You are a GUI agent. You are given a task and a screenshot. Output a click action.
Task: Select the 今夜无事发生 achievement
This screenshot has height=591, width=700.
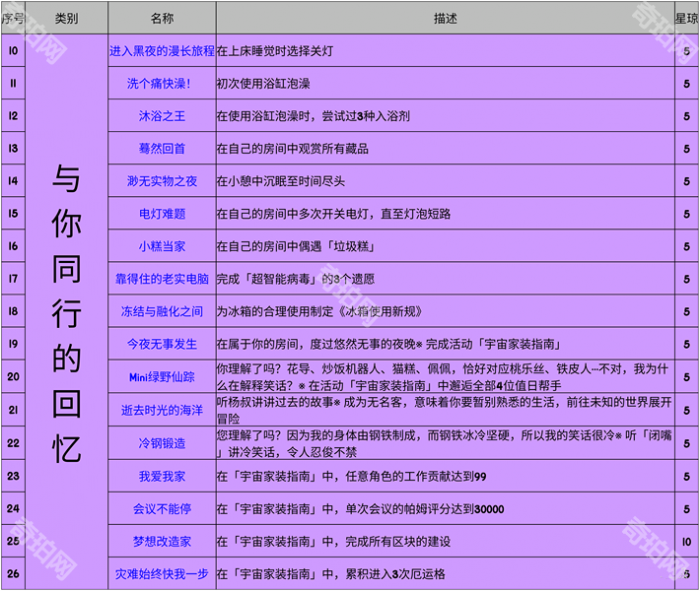[161, 344]
